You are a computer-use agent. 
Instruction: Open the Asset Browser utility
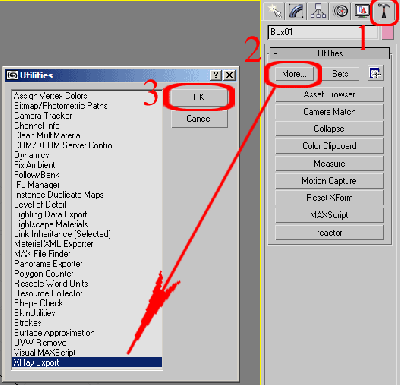coord(329,94)
